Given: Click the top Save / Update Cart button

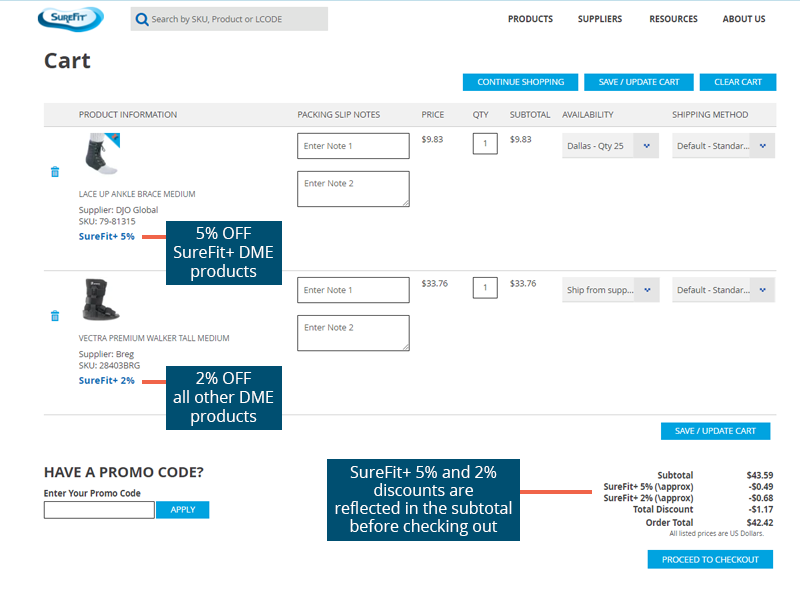Looking at the screenshot, I should tap(639, 82).
